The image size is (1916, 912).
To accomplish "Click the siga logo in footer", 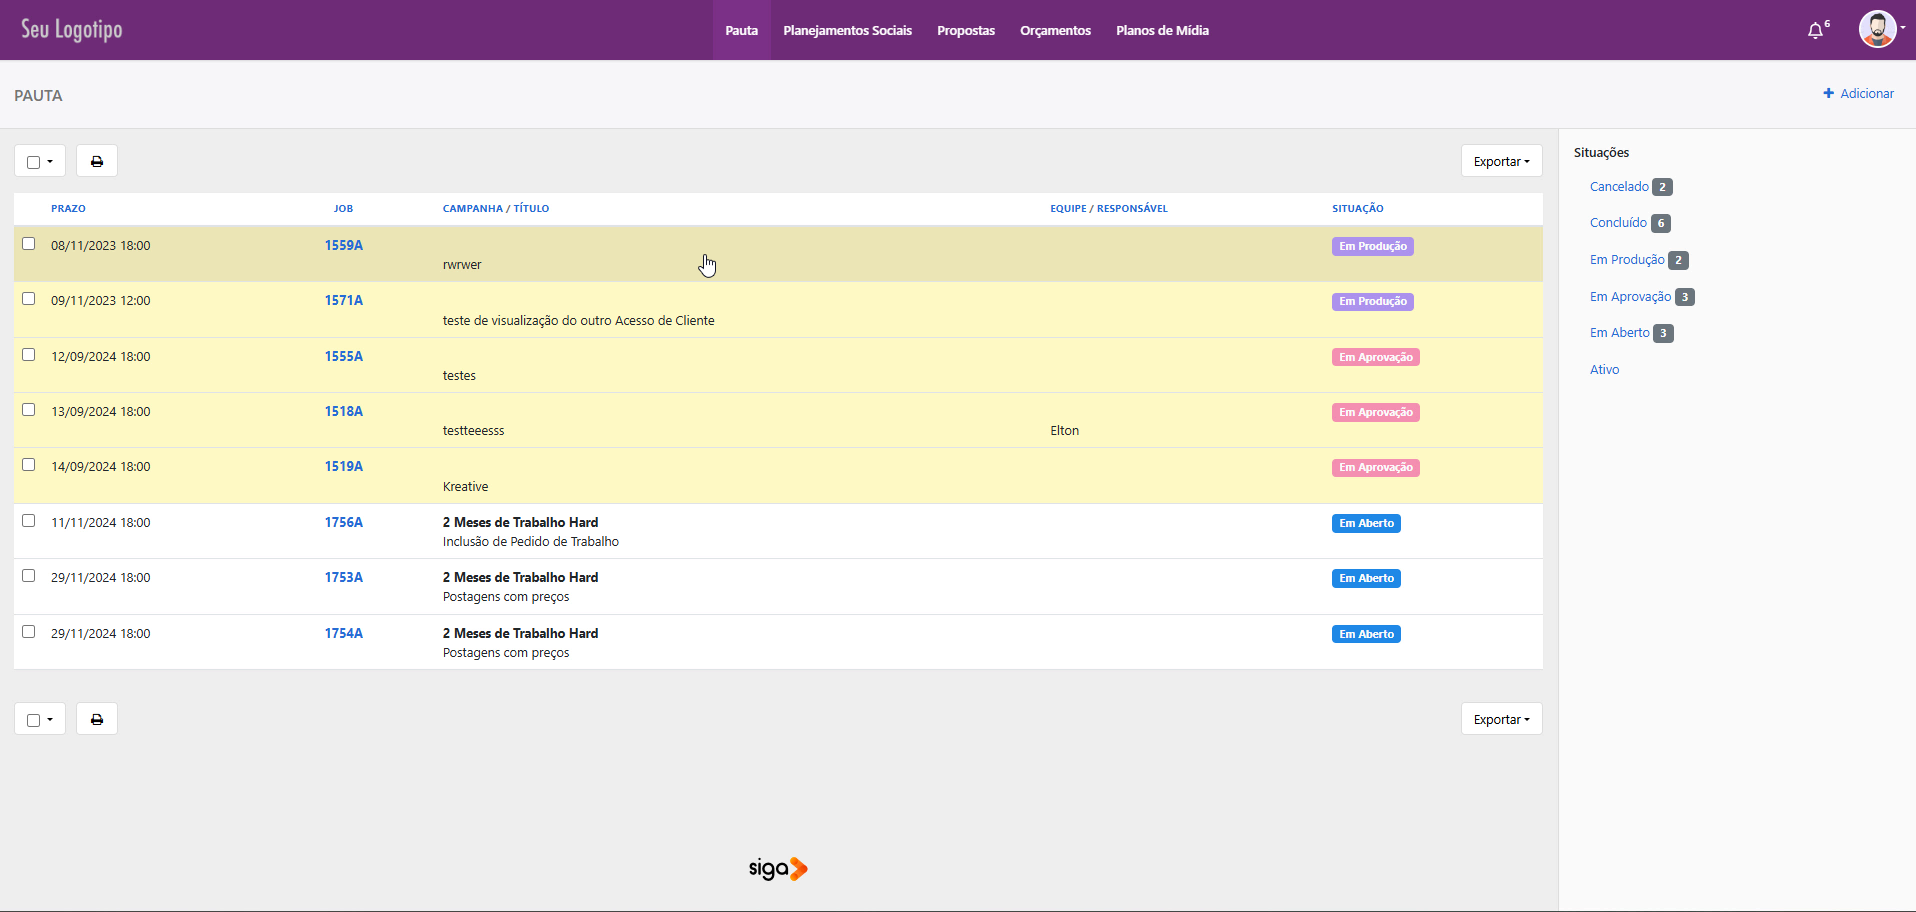I will [777, 868].
